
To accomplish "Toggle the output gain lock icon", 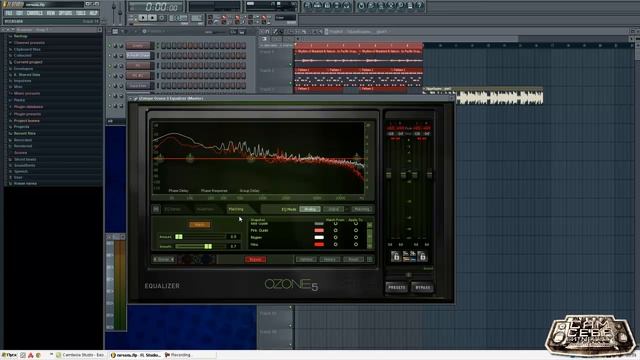I will 422,256.
